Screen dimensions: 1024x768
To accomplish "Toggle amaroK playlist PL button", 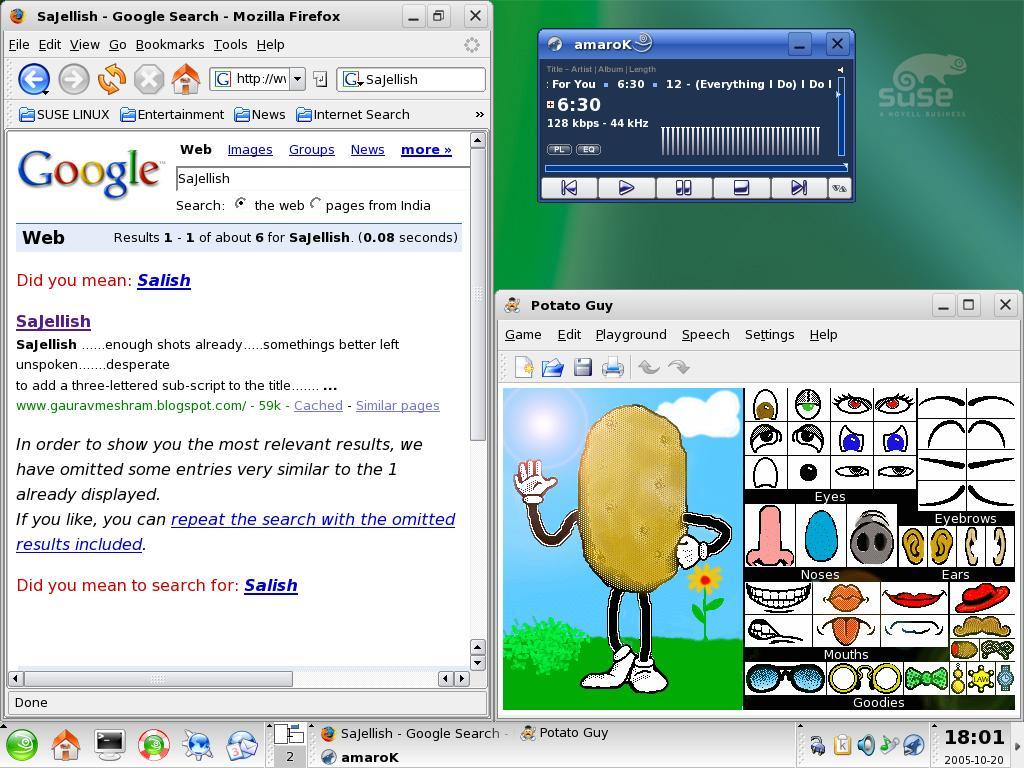I will pos(559,150).
